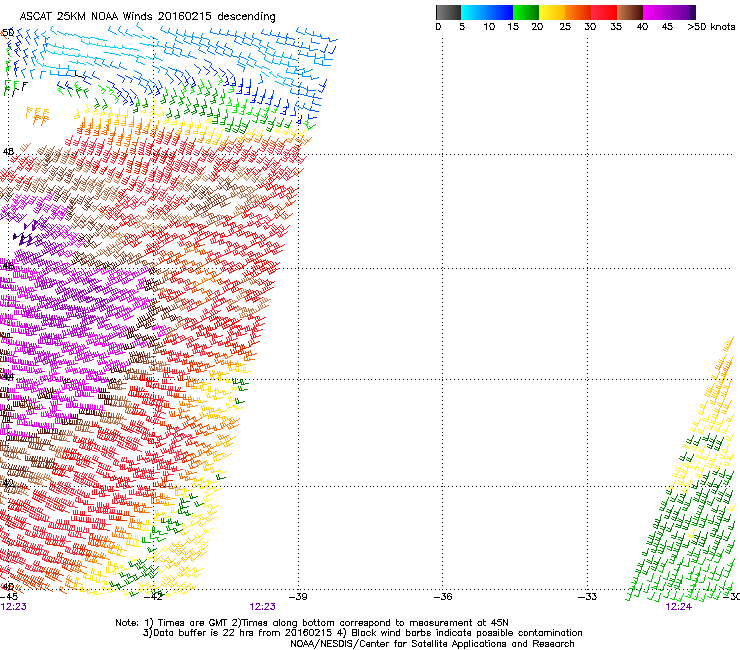Select the gray 0–5 knot segment of the color bar
Image resolution: width=740 pixels, height=650 pixels.
pyautogui.click(x=448, y=12)
